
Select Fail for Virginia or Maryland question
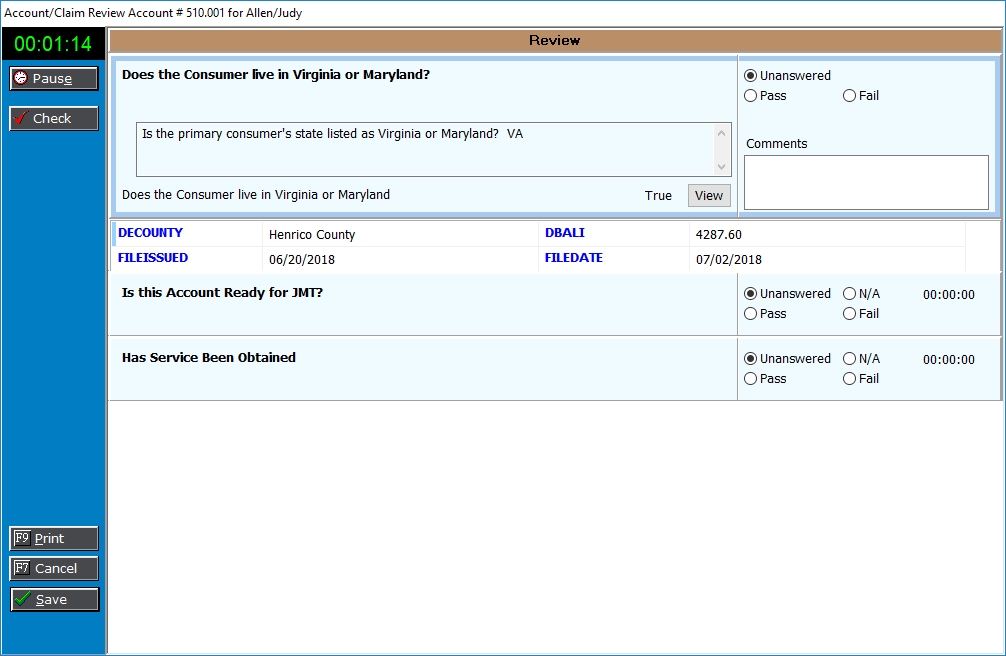click(849, 96)
